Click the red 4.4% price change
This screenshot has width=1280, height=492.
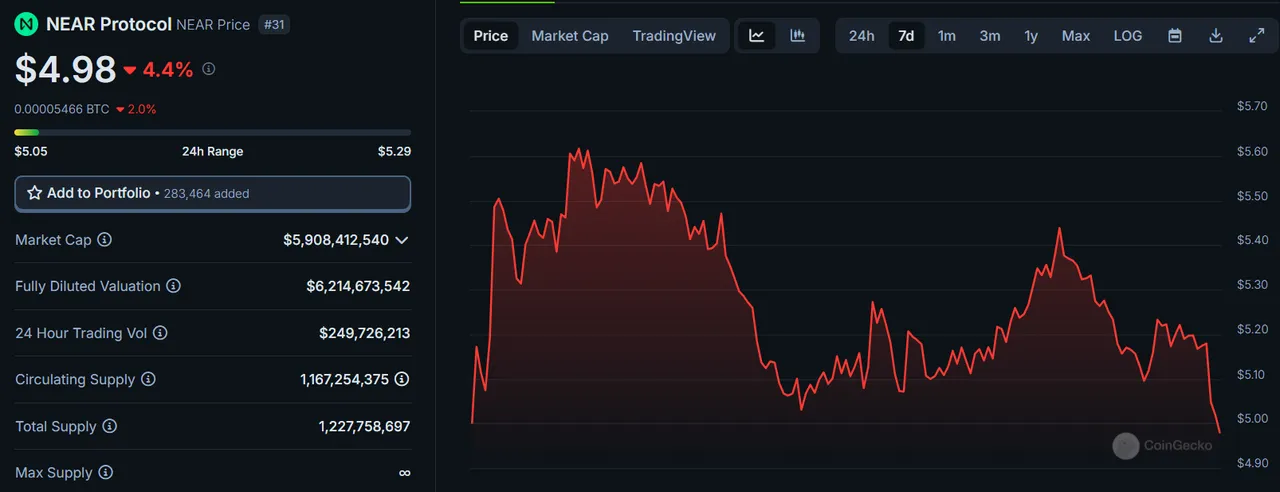pos(158,69)
